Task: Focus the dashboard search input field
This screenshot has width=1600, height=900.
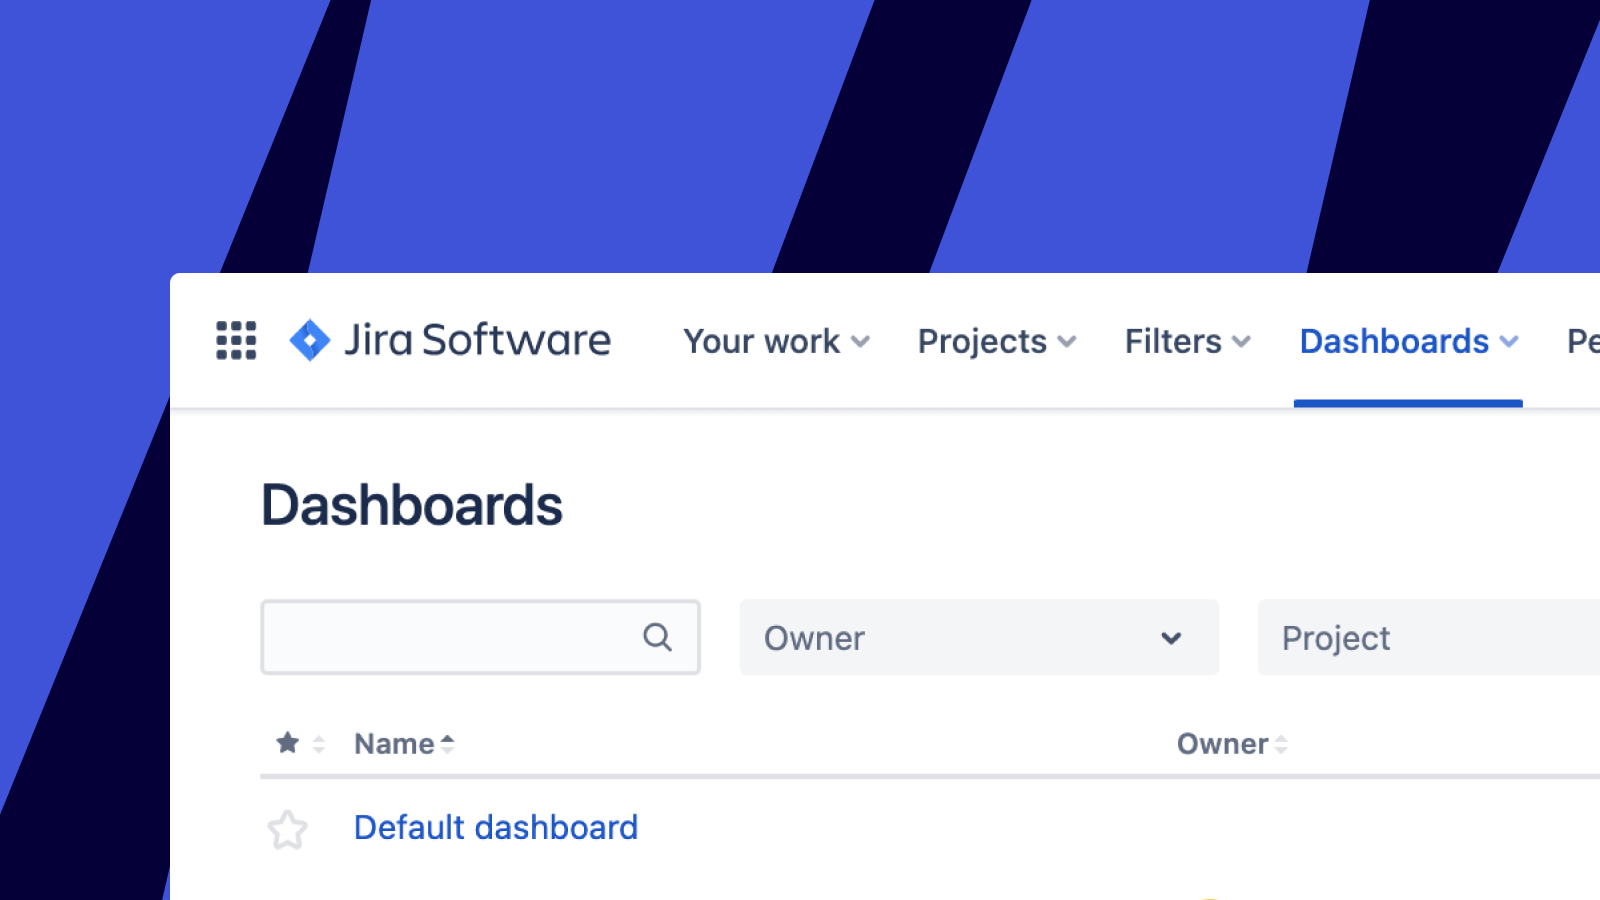Action: 450,637
